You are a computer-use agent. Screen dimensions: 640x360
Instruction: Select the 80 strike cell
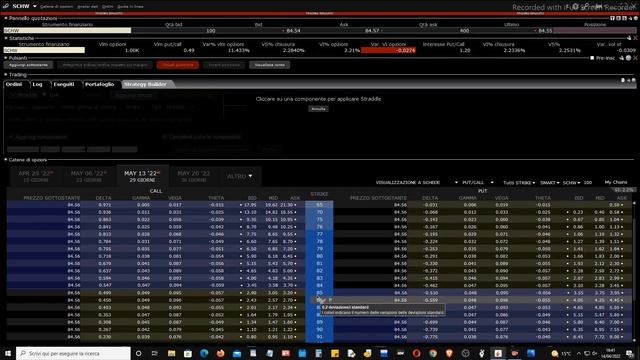(319, 256)
